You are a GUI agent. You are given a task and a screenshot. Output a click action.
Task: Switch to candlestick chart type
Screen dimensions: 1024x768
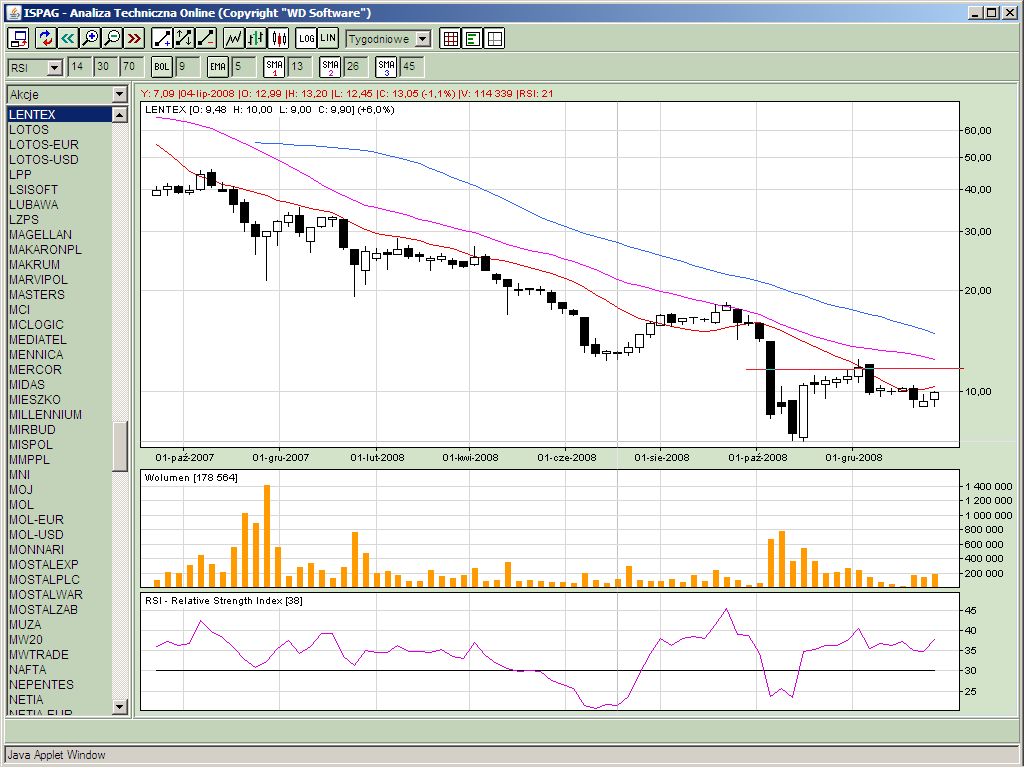278,38
